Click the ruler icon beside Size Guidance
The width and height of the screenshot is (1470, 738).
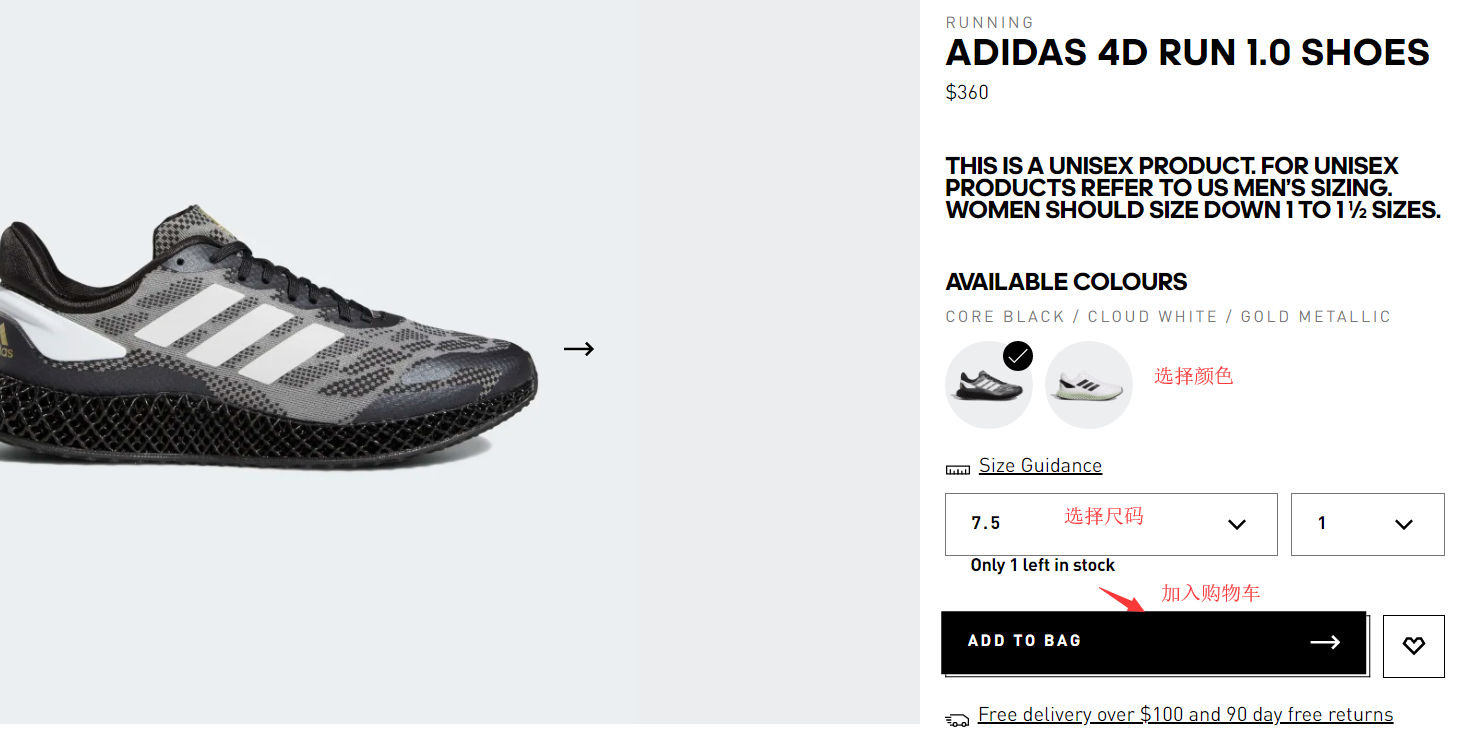958,469
